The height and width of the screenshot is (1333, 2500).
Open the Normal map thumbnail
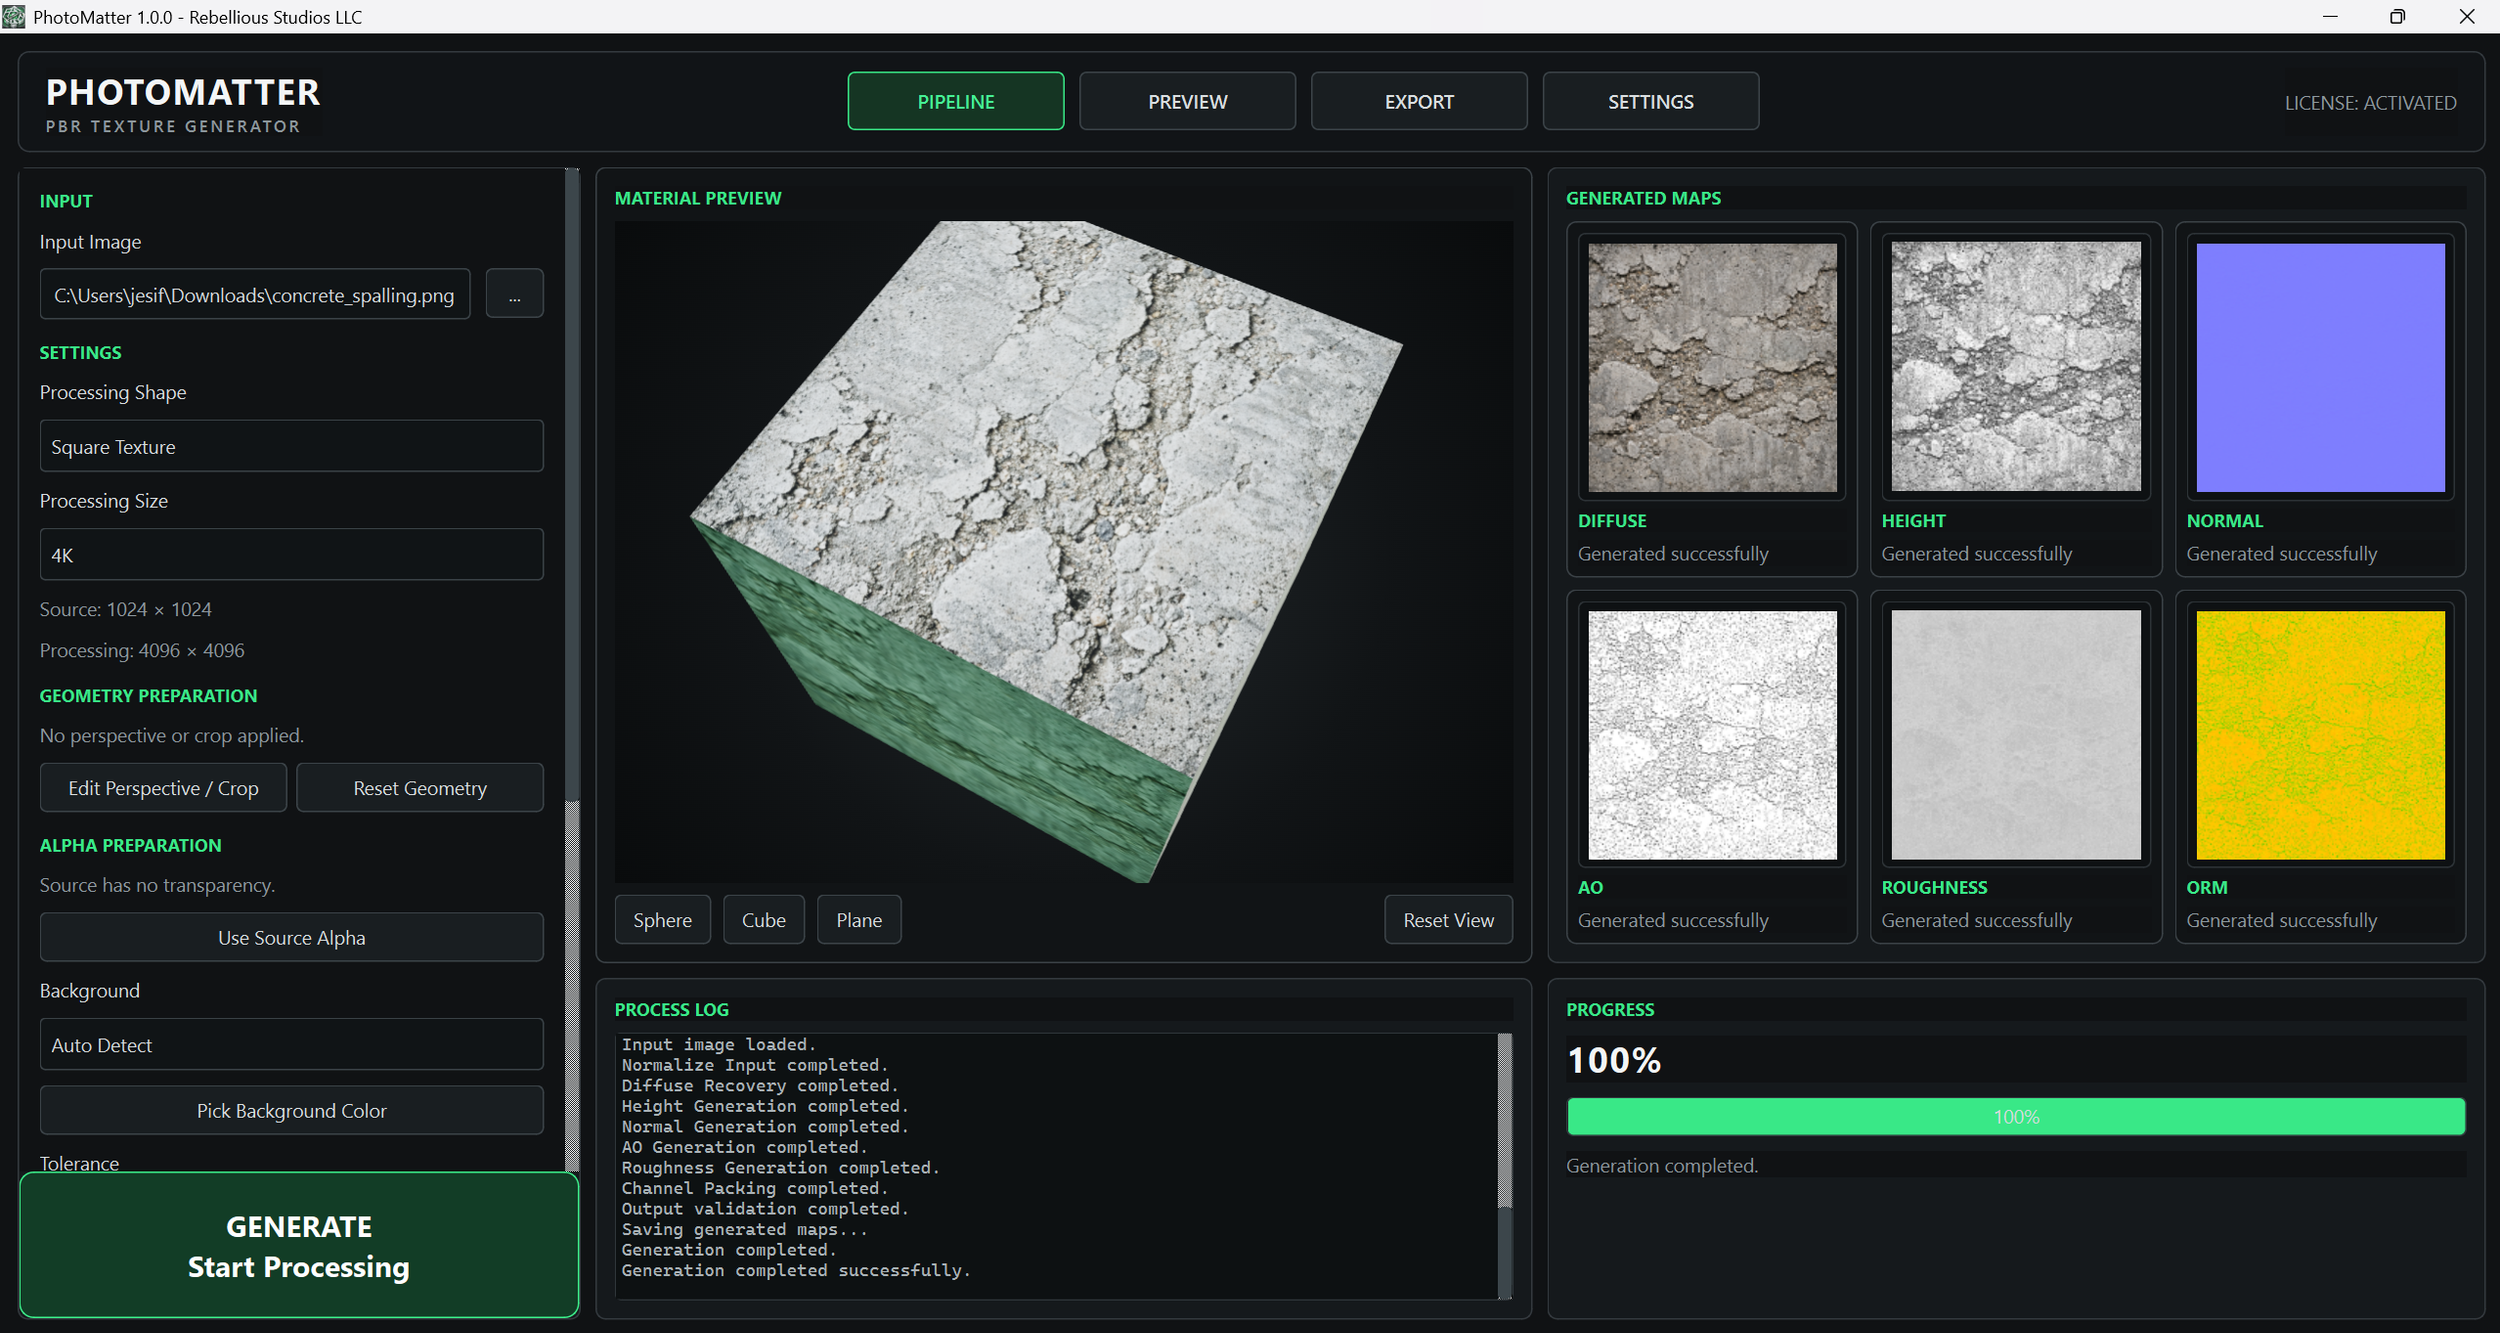click(x=2320, y=367)
